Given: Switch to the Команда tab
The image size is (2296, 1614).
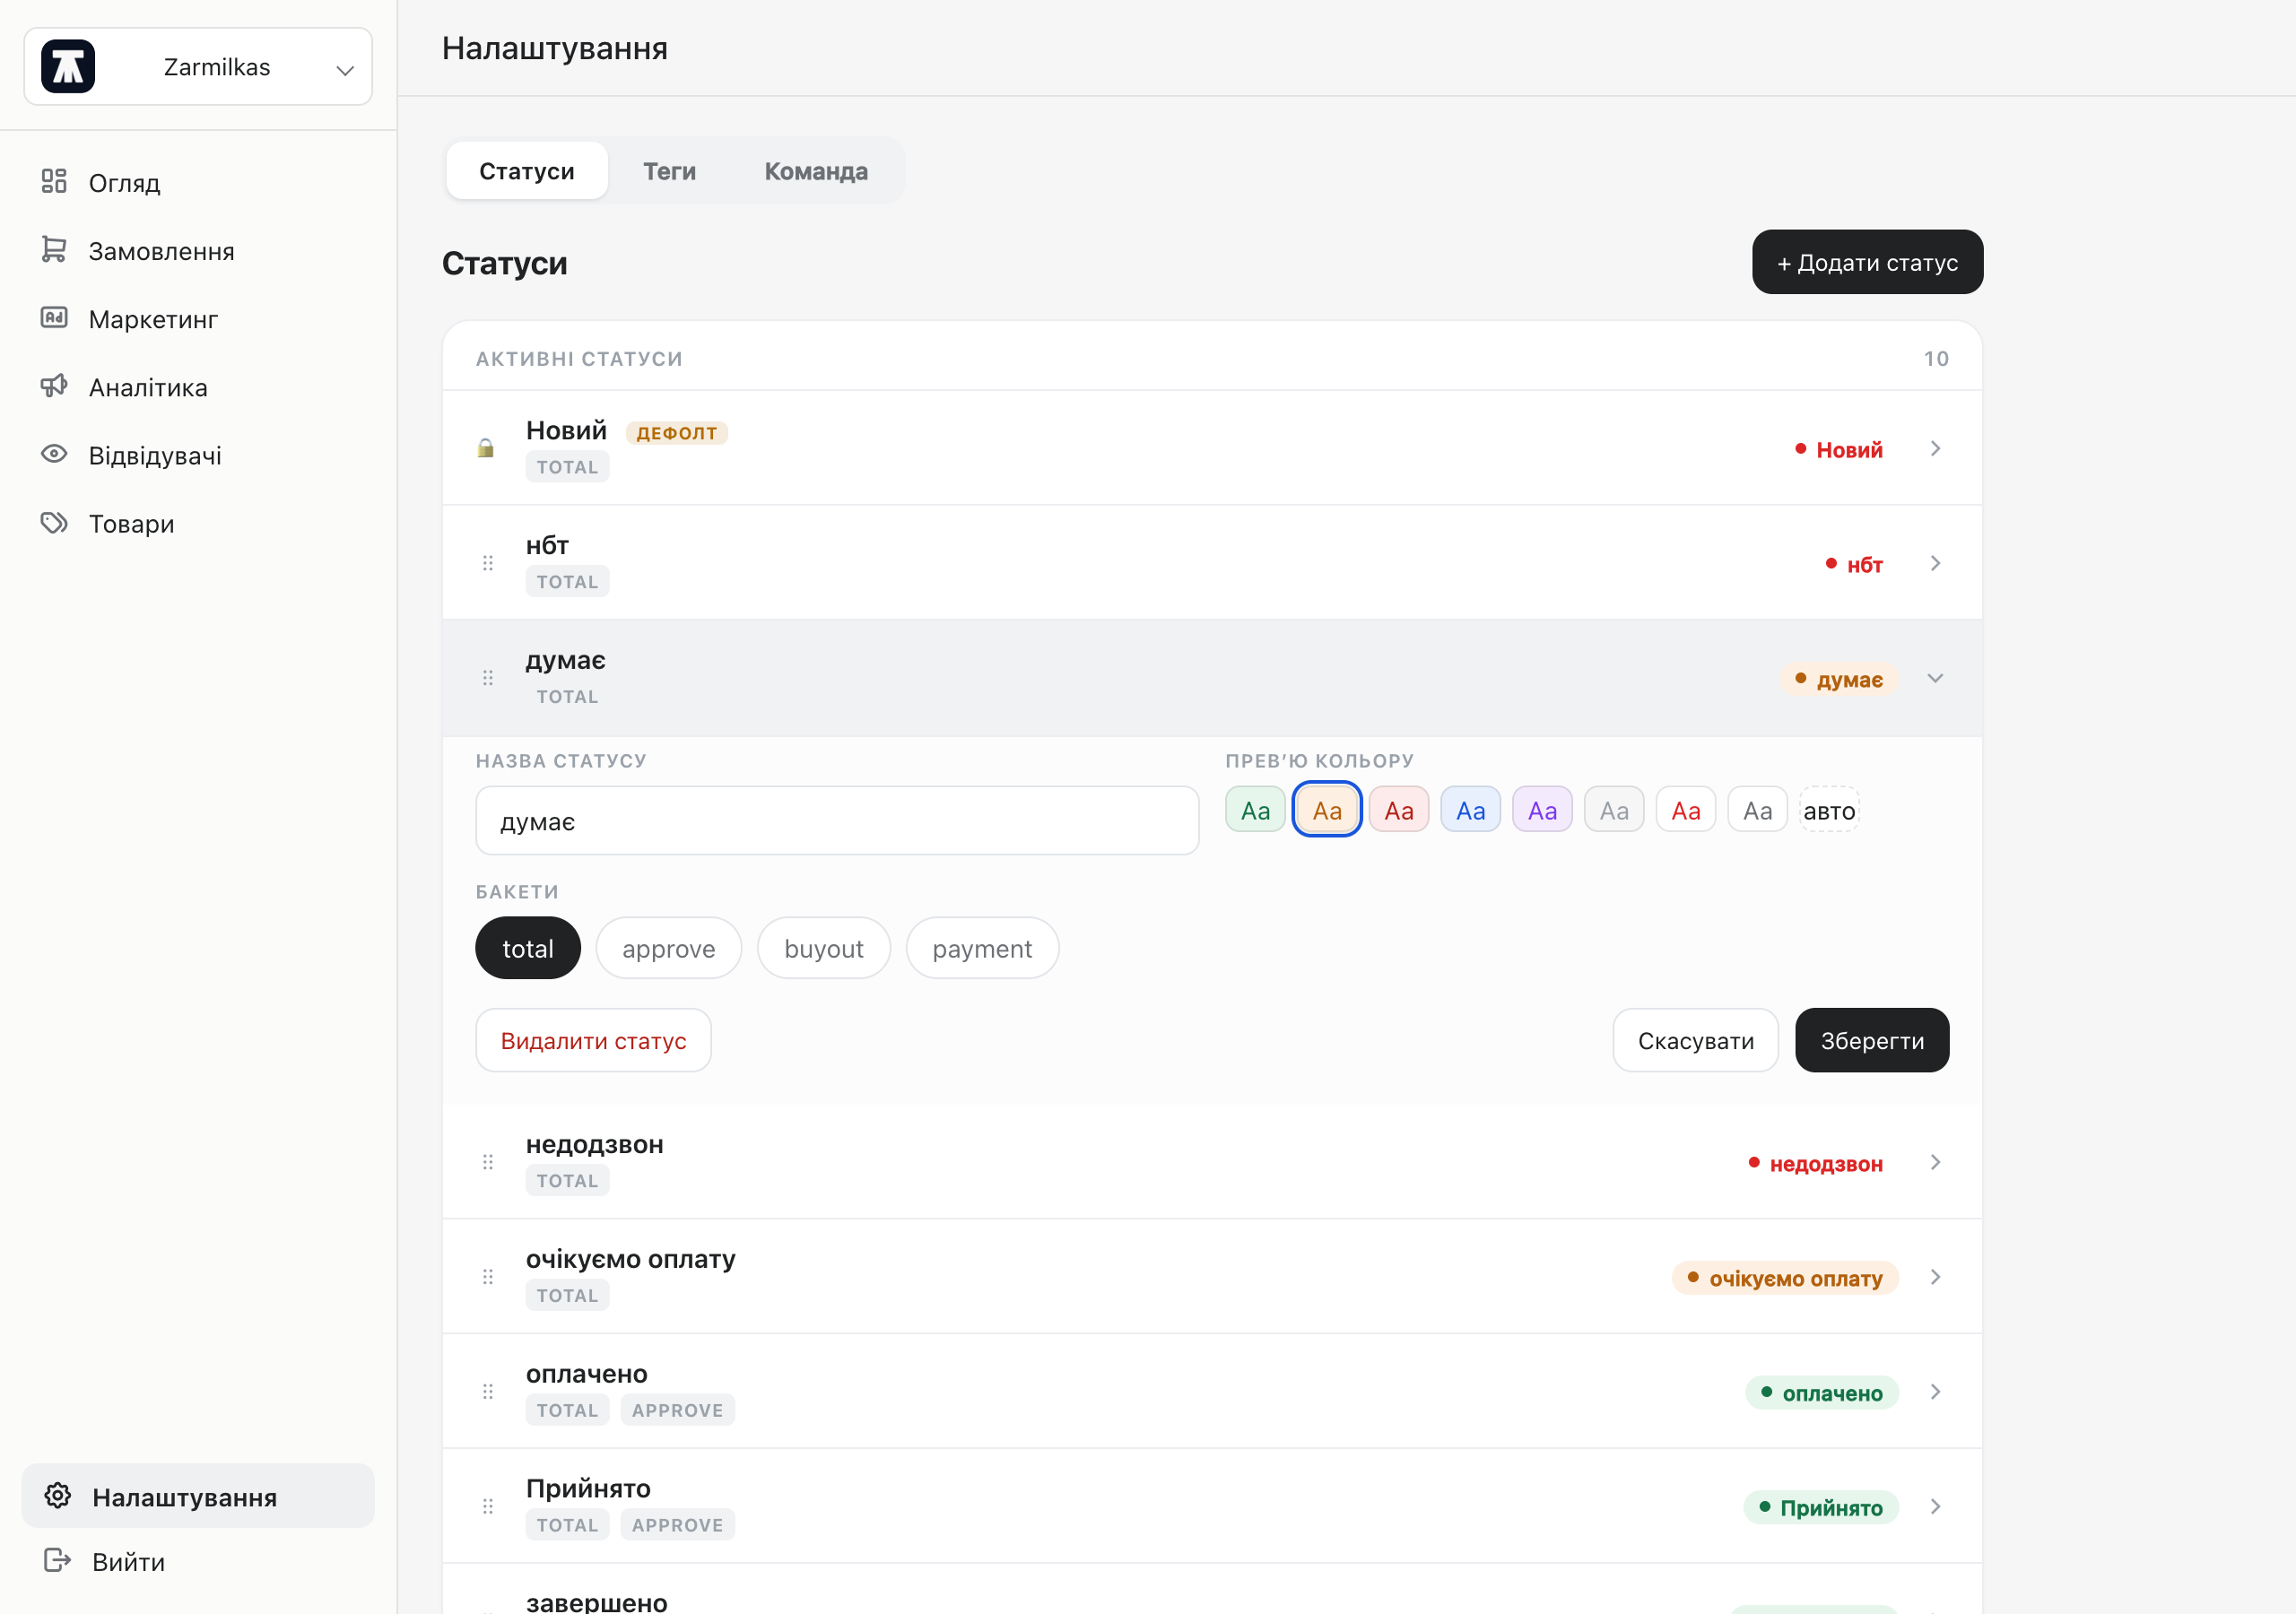Looking at the screenshot, I should (x=816, y=171).
